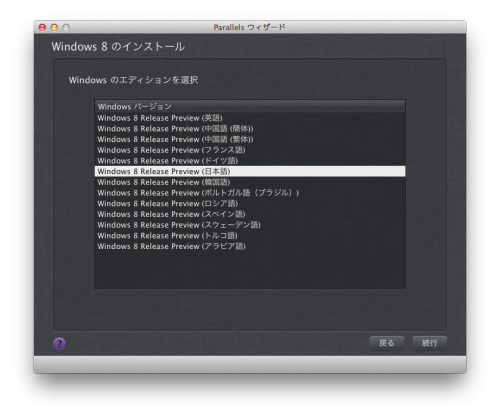
Task: Select Windows 8 Release Preview (トルコ語)
Action: (x=250, y=235)
